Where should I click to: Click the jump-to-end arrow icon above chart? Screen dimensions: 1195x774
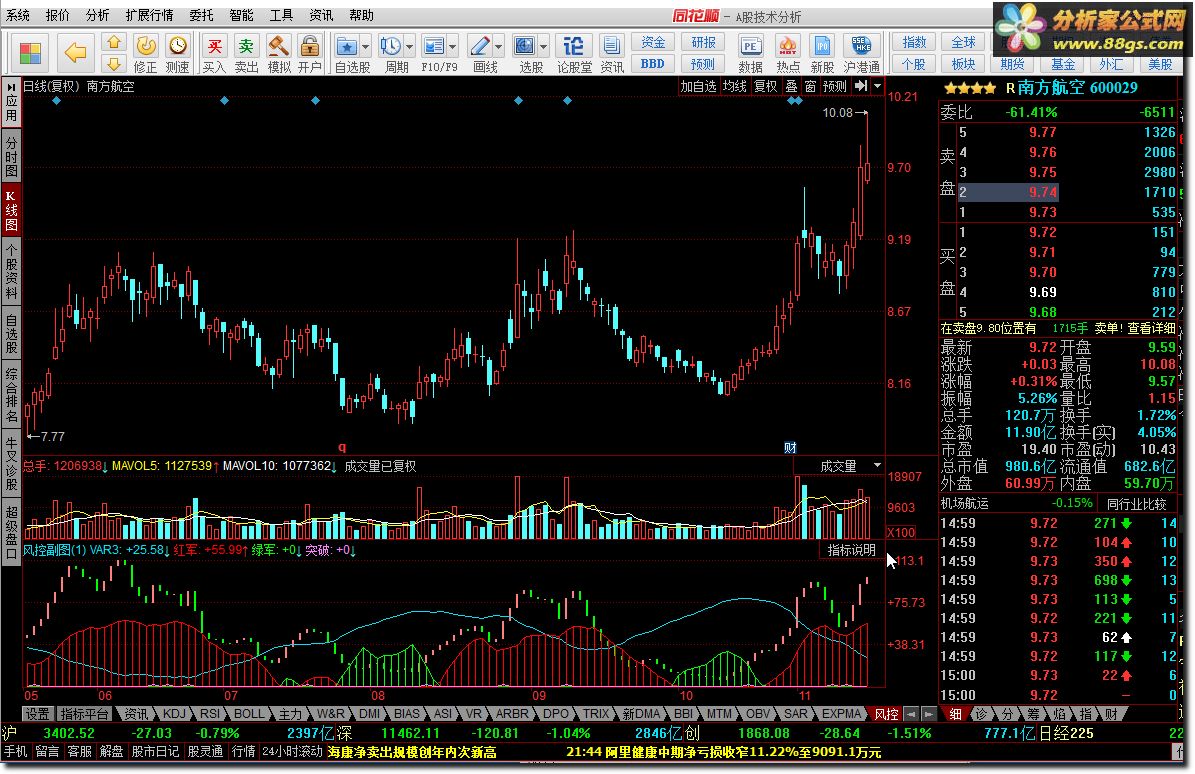861,86
